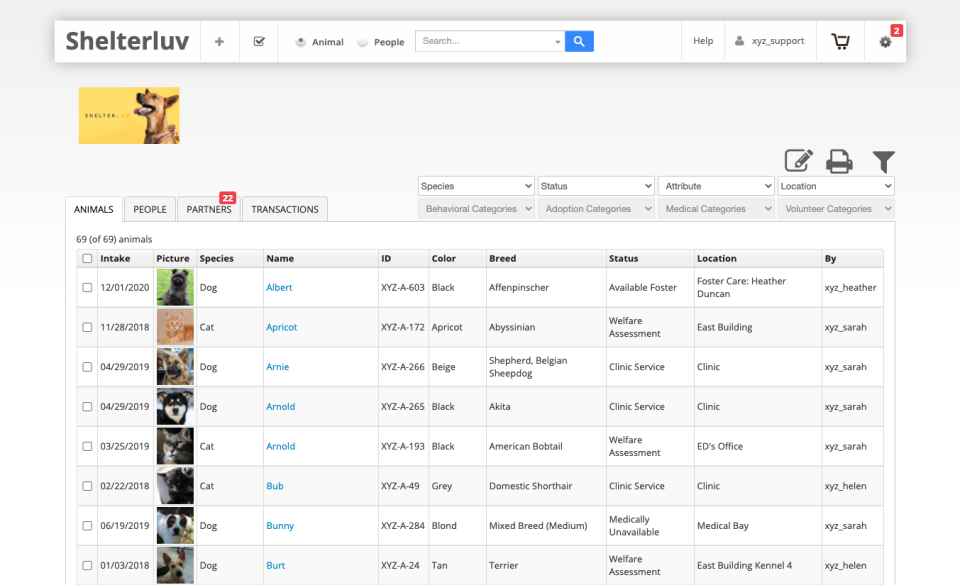The width and height of the screenshot is (960, 585).
Task: Click the Help link
Action: [x=703, y=41]
